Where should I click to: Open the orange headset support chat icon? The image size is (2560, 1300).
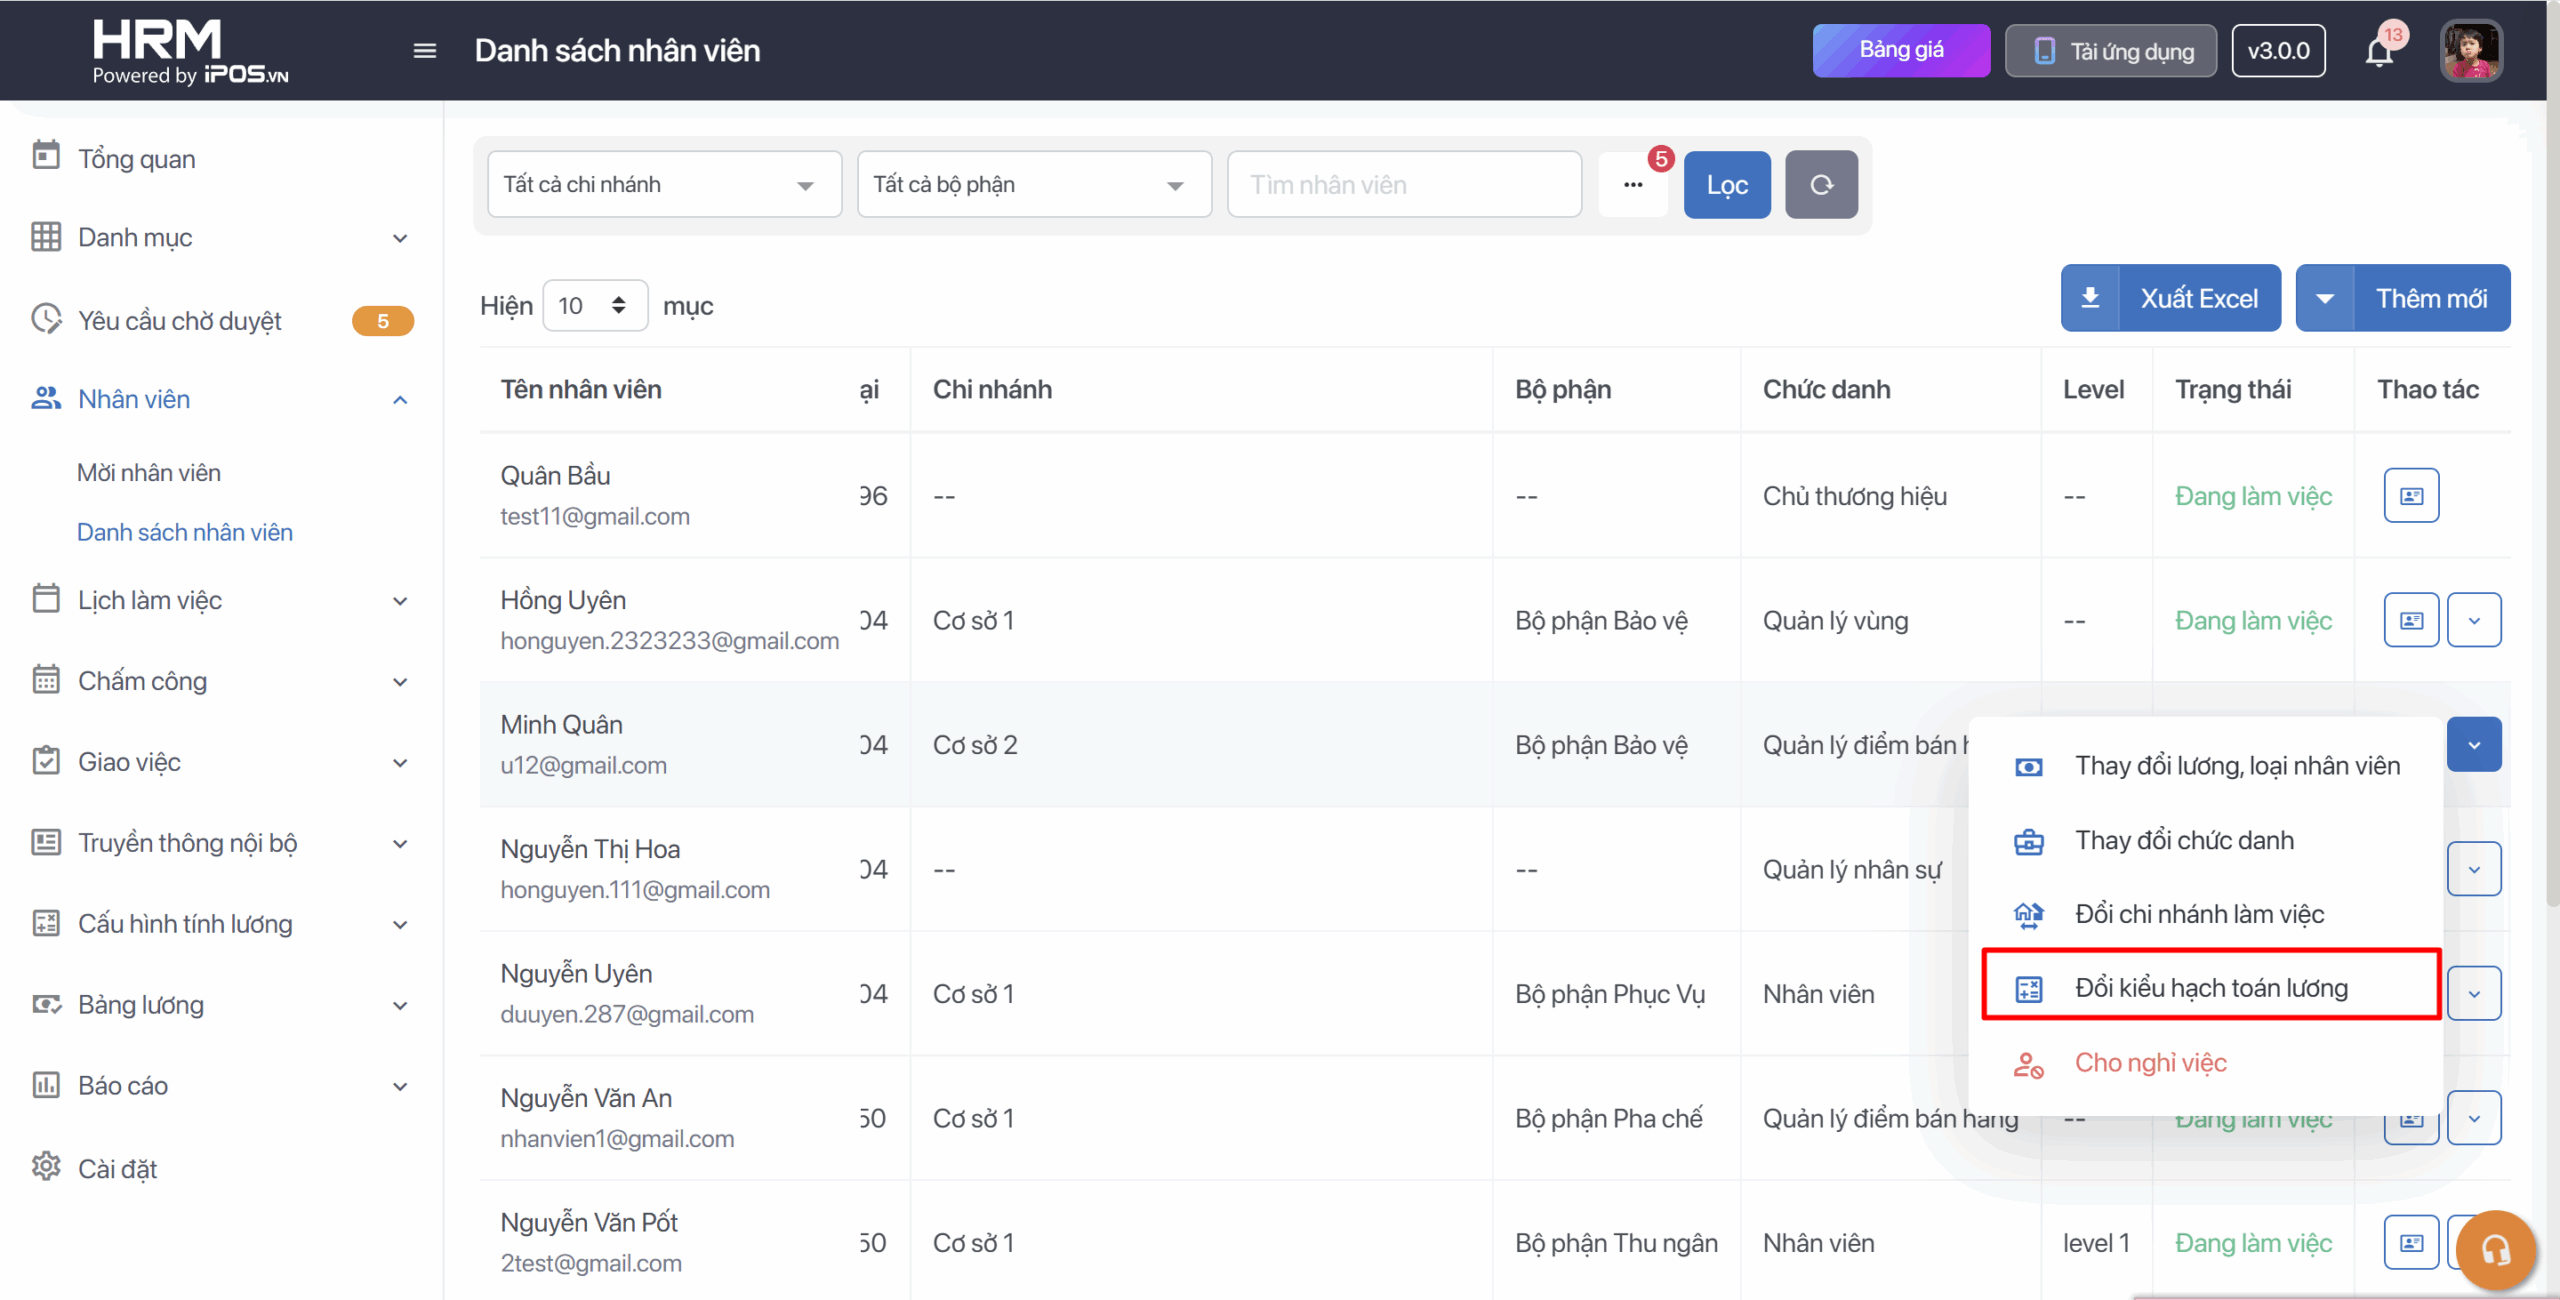[2495, 1249]
